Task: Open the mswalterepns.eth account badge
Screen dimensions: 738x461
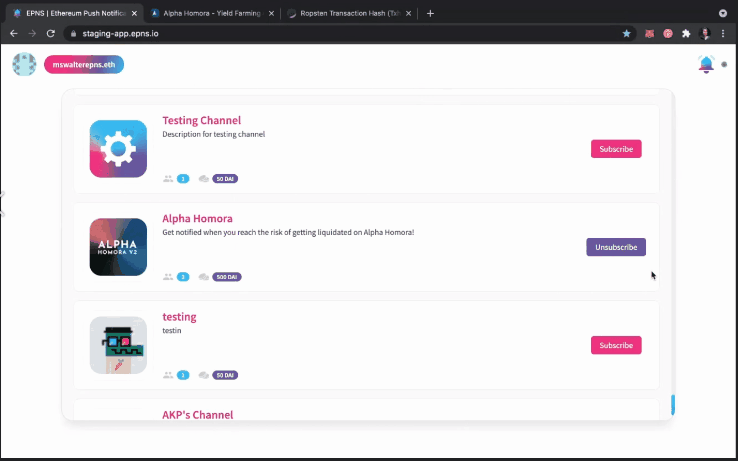Action: [84, 64]
